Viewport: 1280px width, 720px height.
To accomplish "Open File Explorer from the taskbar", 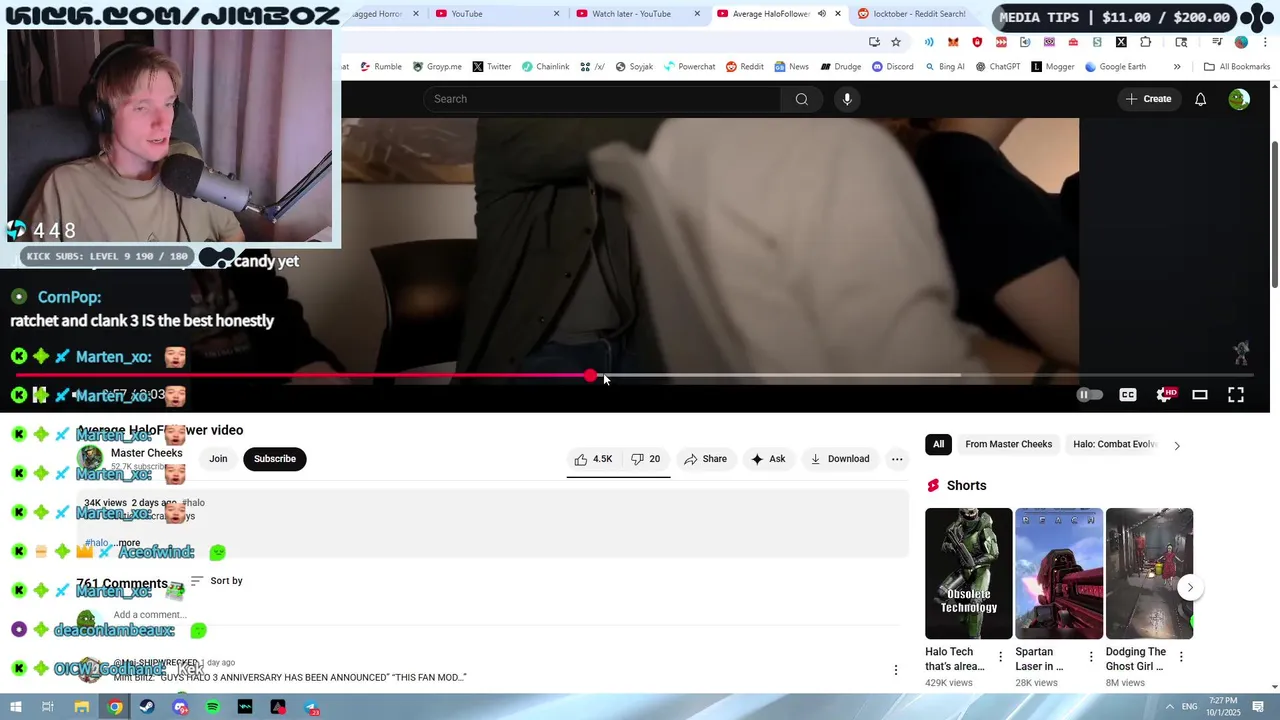I will (82, 707).
